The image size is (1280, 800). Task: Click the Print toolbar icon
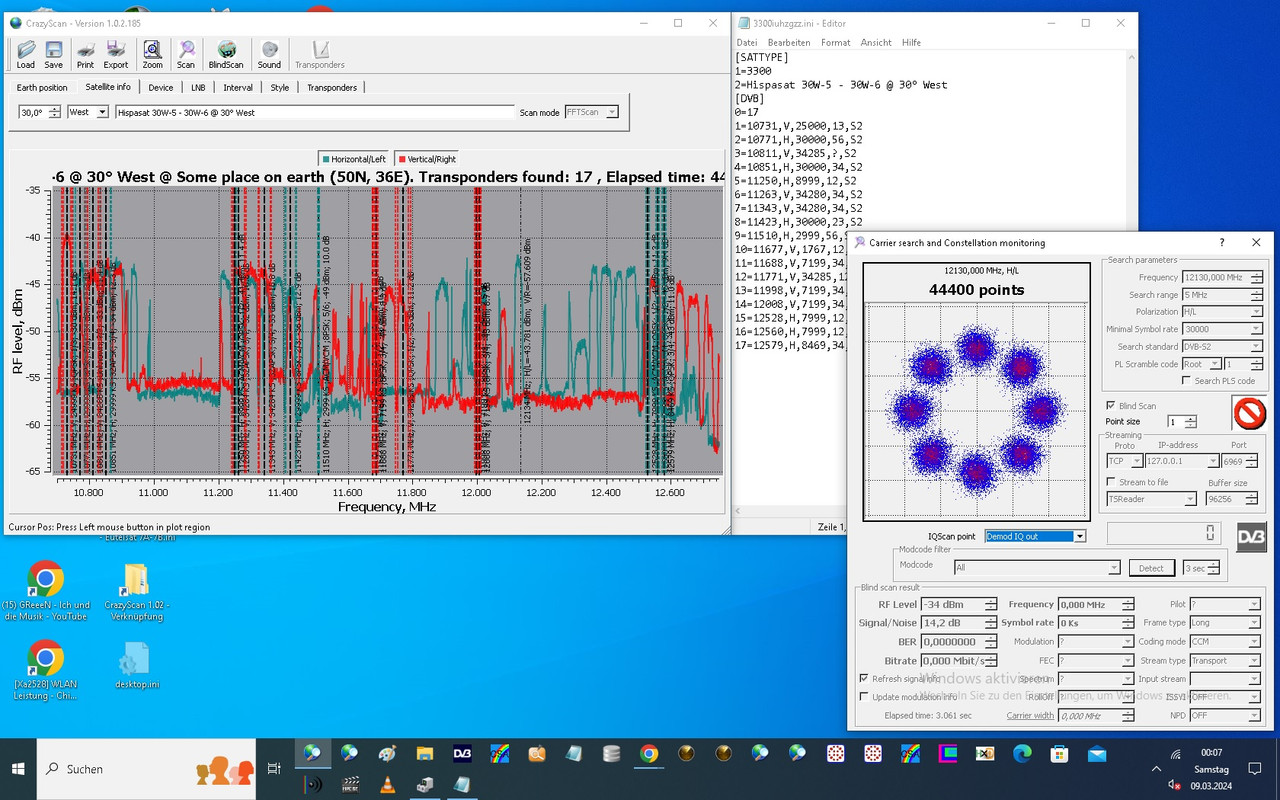point(86,54)
